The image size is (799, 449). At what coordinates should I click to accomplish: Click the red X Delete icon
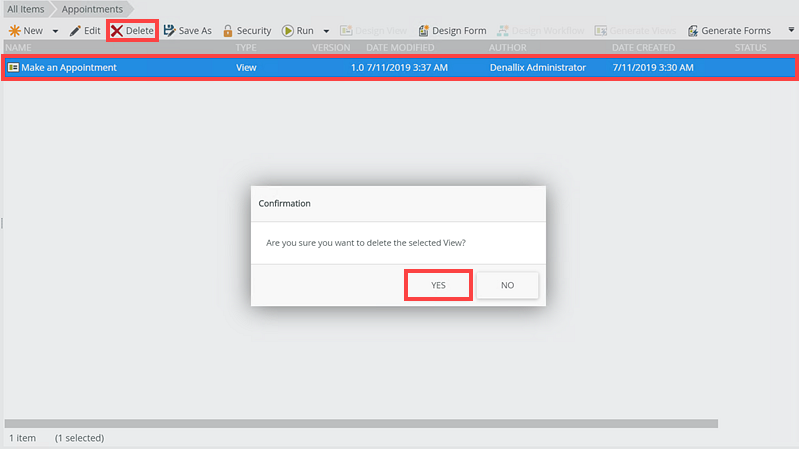tap(117, 31)
